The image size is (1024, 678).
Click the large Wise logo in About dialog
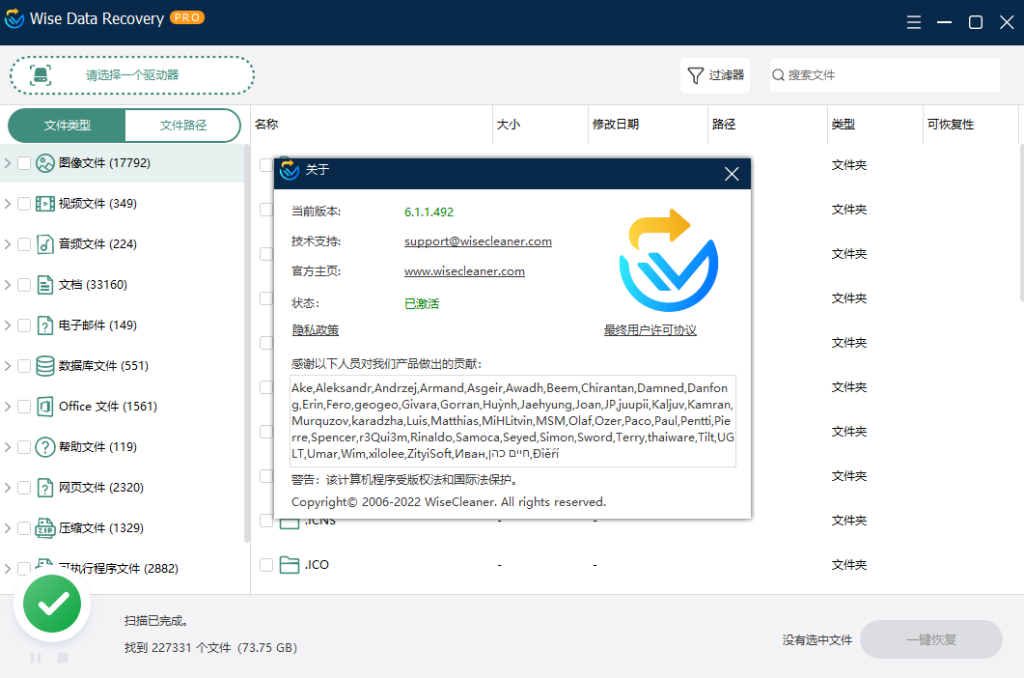pyautogui.click(x=668, y=260)
